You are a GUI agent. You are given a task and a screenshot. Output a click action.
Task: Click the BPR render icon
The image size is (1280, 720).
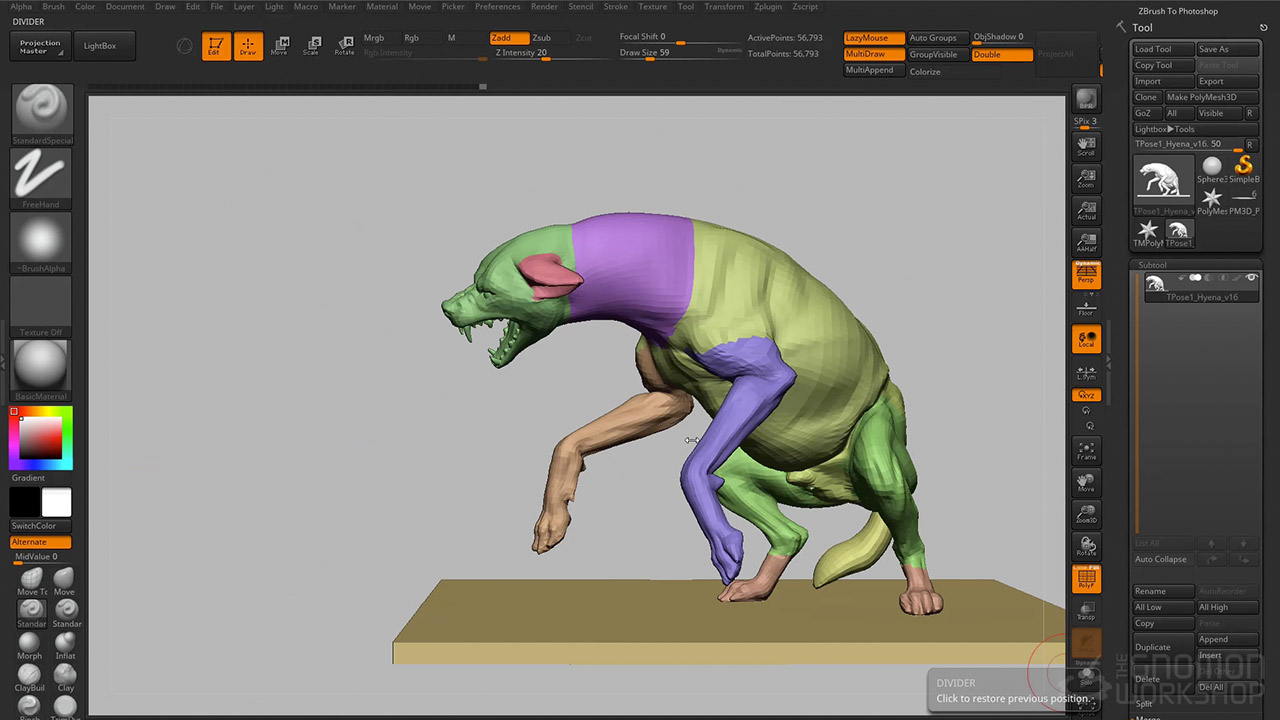1086,99
